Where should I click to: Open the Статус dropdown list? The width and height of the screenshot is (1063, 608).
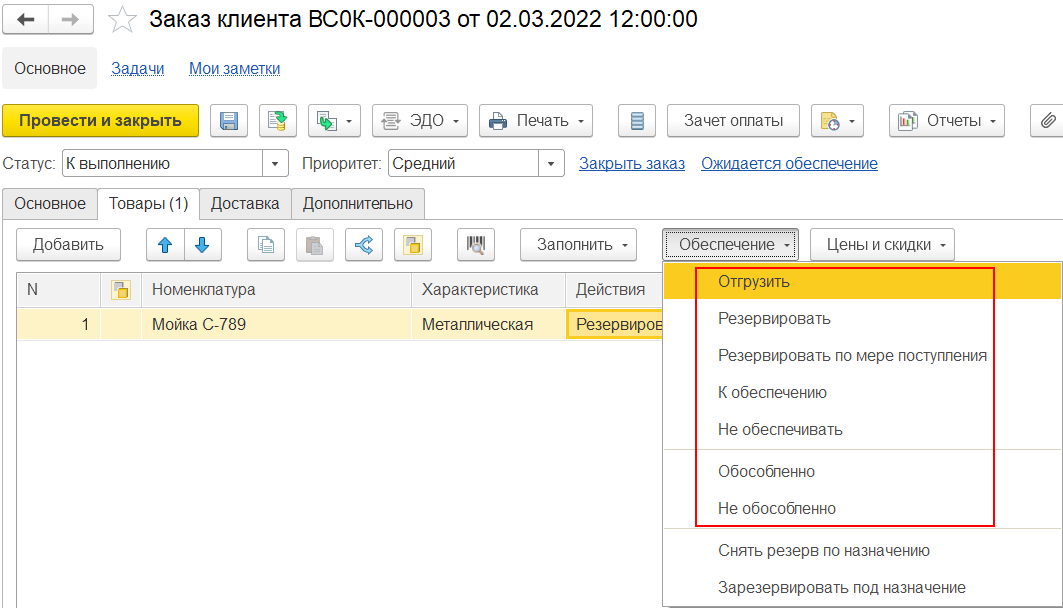[x=275, y=164]
